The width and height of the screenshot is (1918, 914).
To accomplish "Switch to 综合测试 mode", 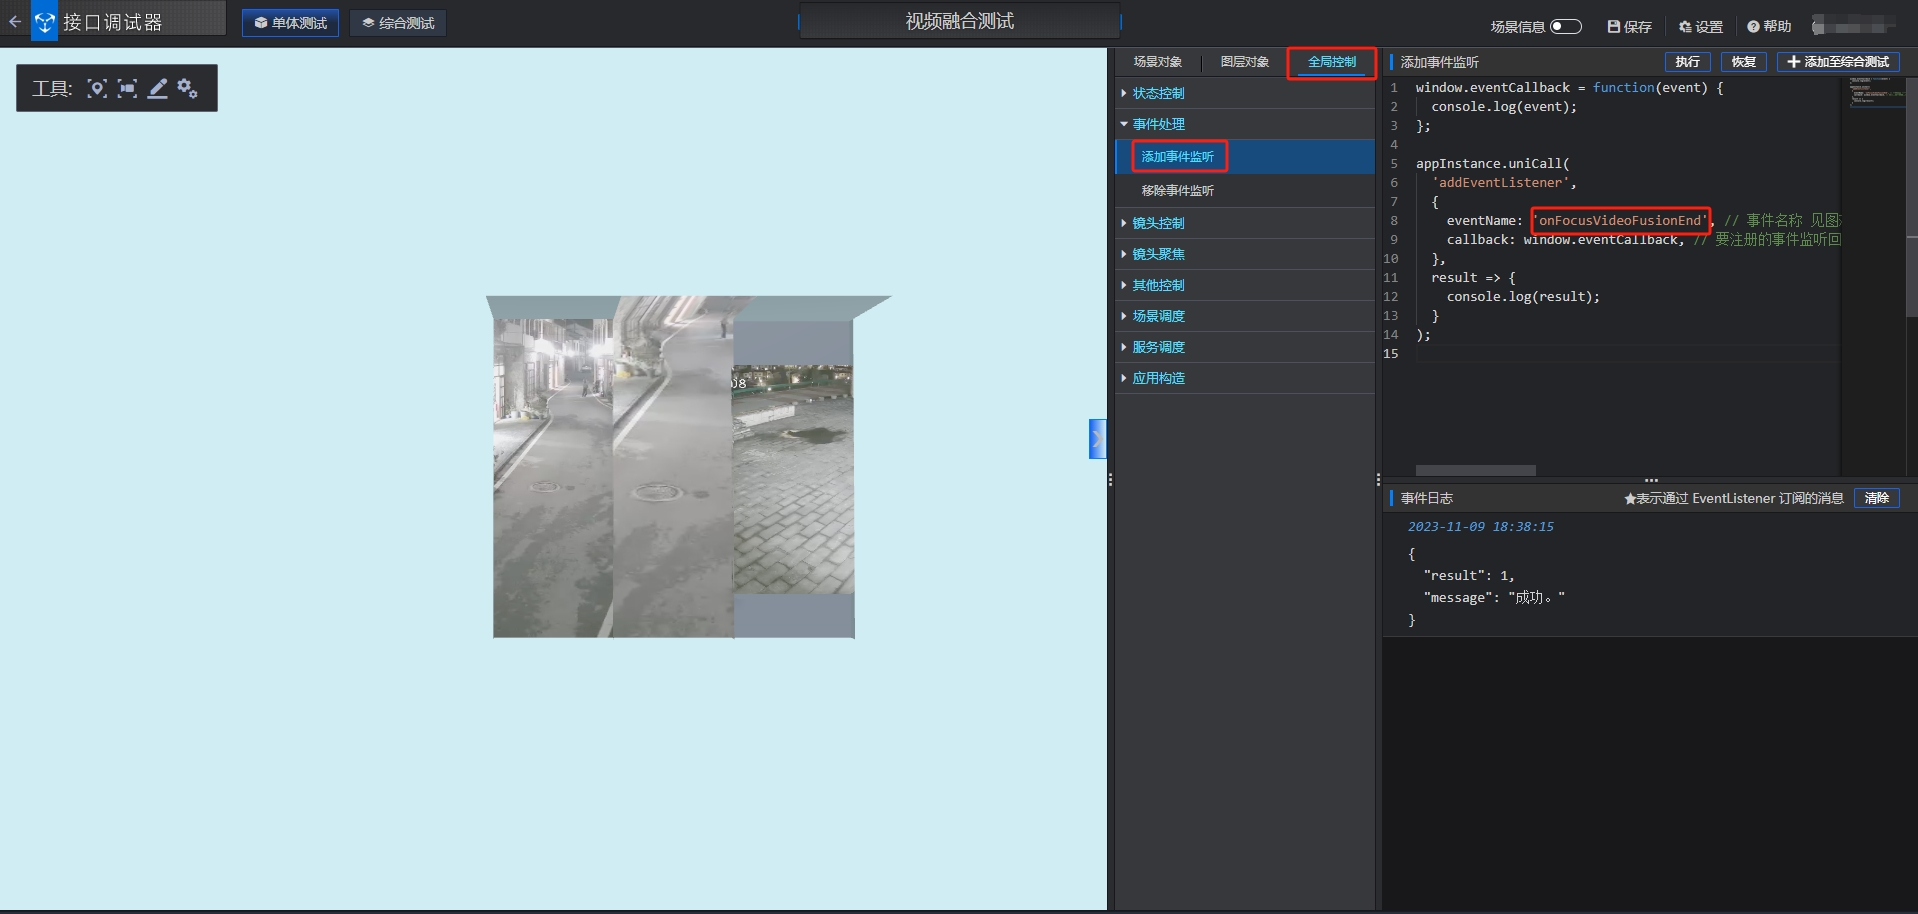I will (x=398, y=23).
